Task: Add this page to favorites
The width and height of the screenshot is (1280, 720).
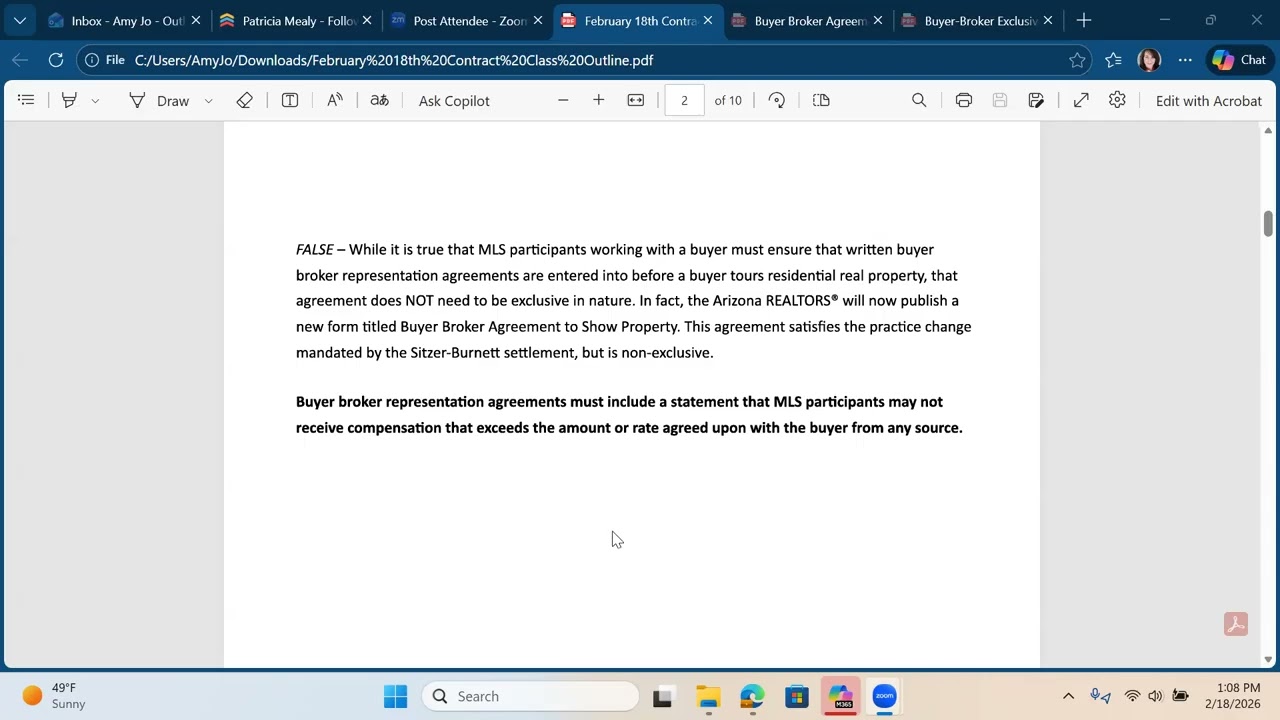Action: pos(1077,60)
